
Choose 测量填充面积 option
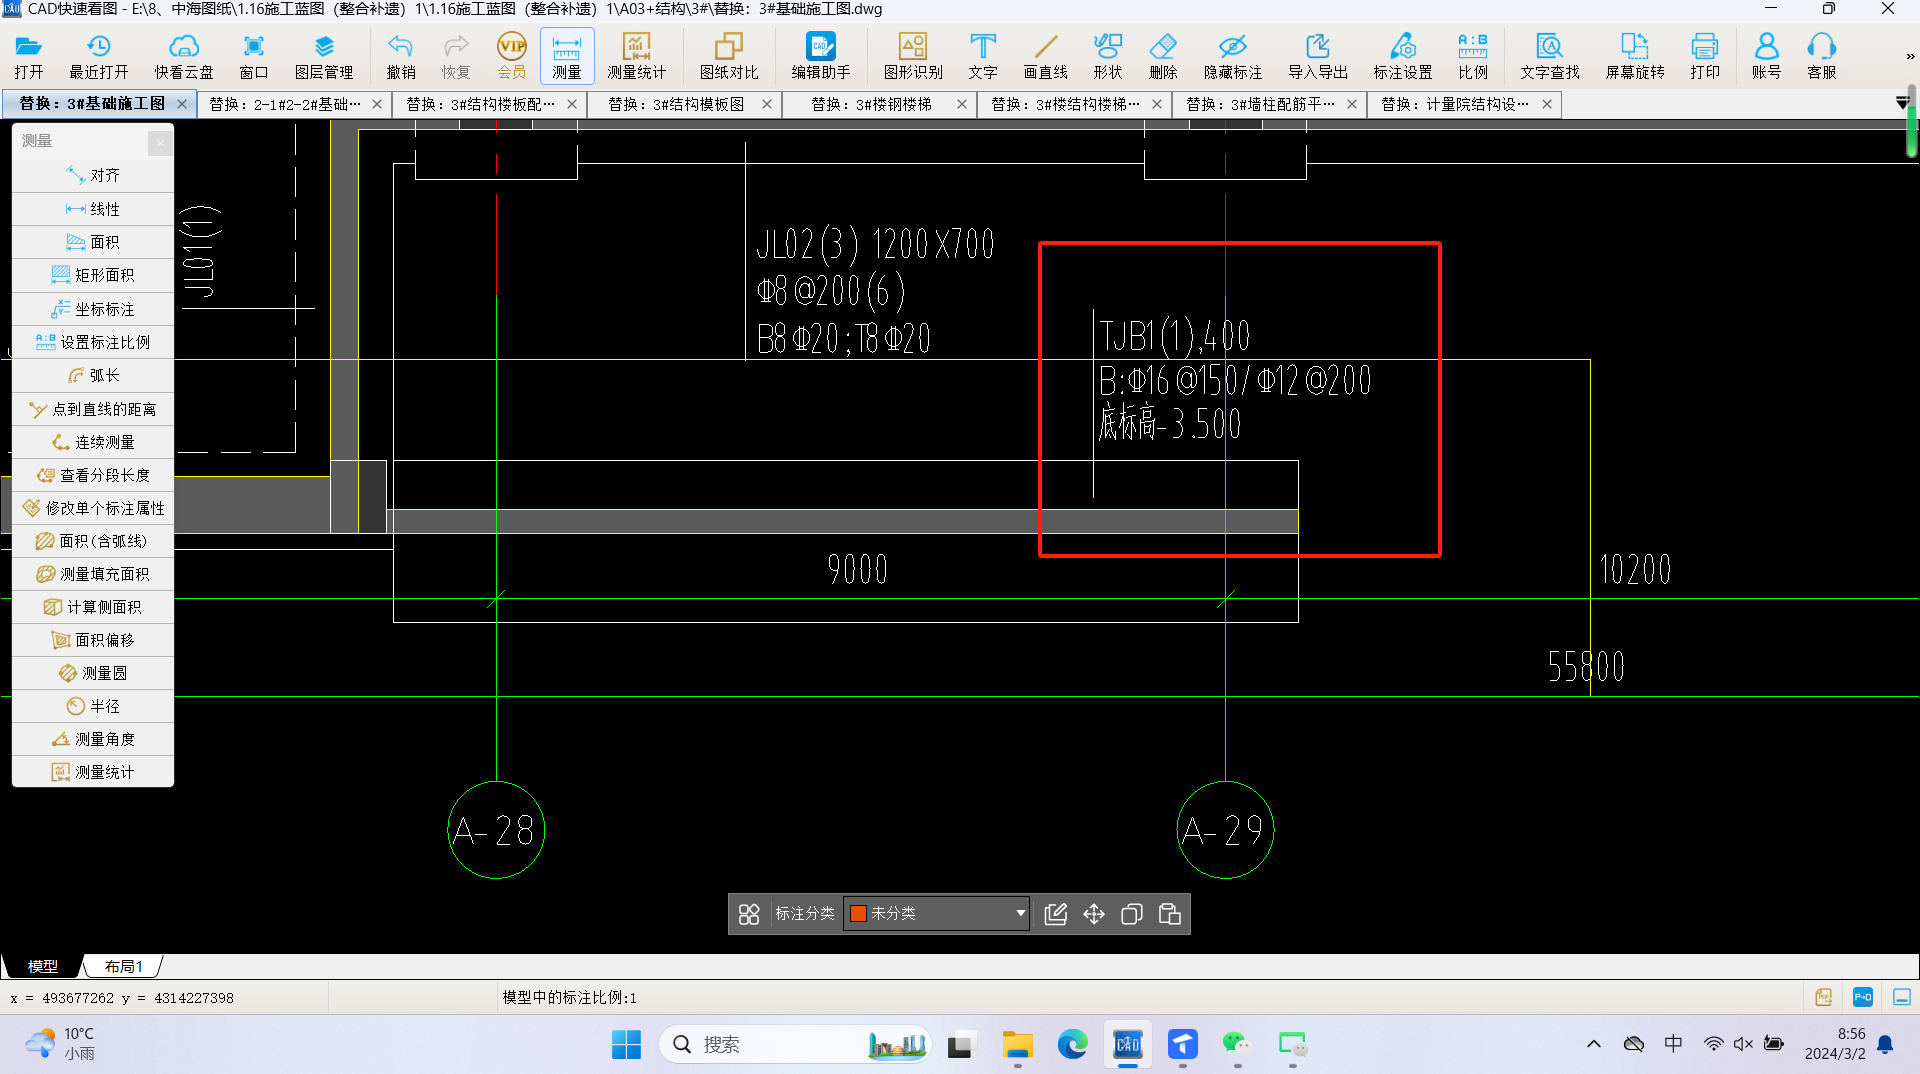(x=93, y=574)
